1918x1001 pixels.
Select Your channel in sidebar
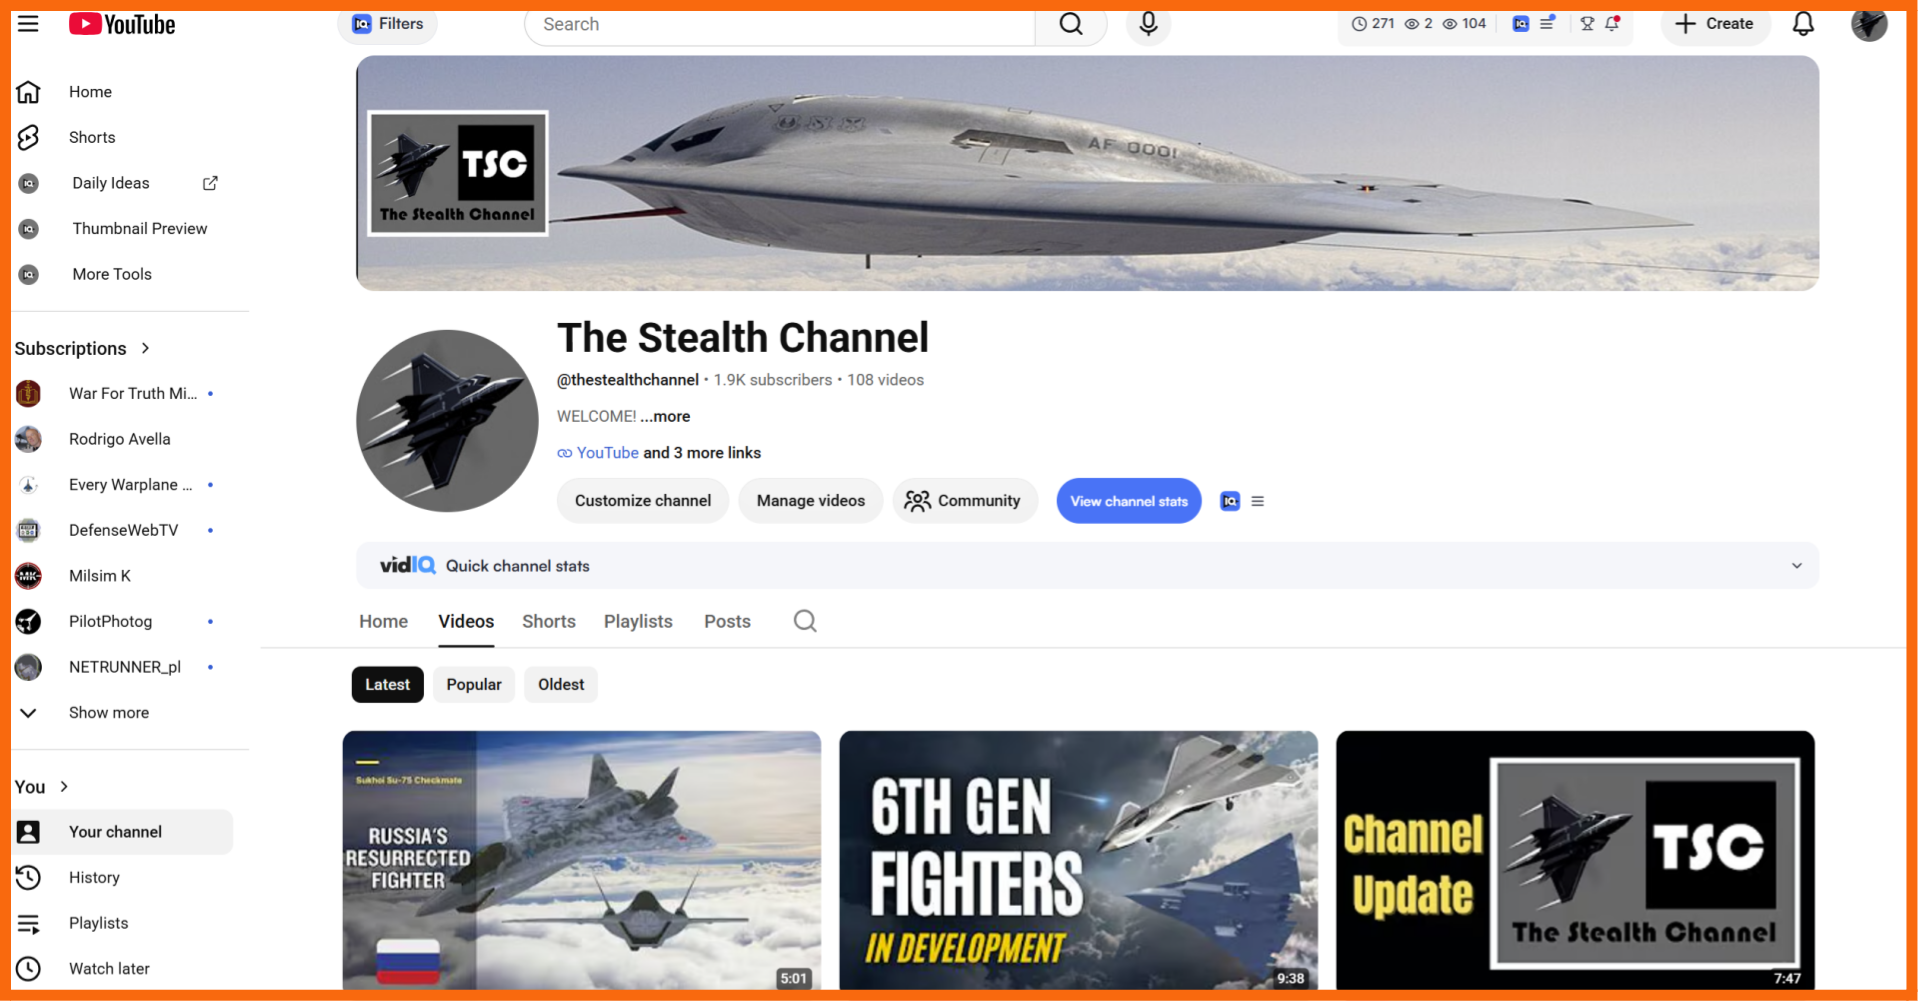pyautogui.click(x=122, y=832)
